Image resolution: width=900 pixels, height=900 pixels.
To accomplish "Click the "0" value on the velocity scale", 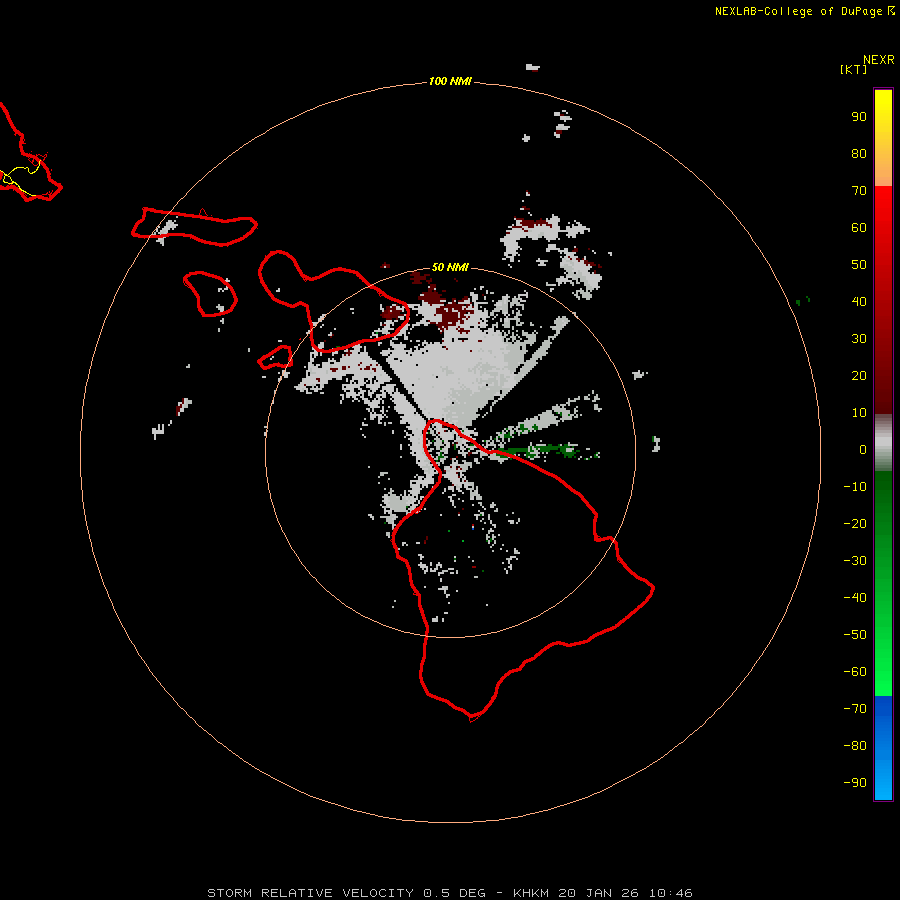I will point(863,450).
